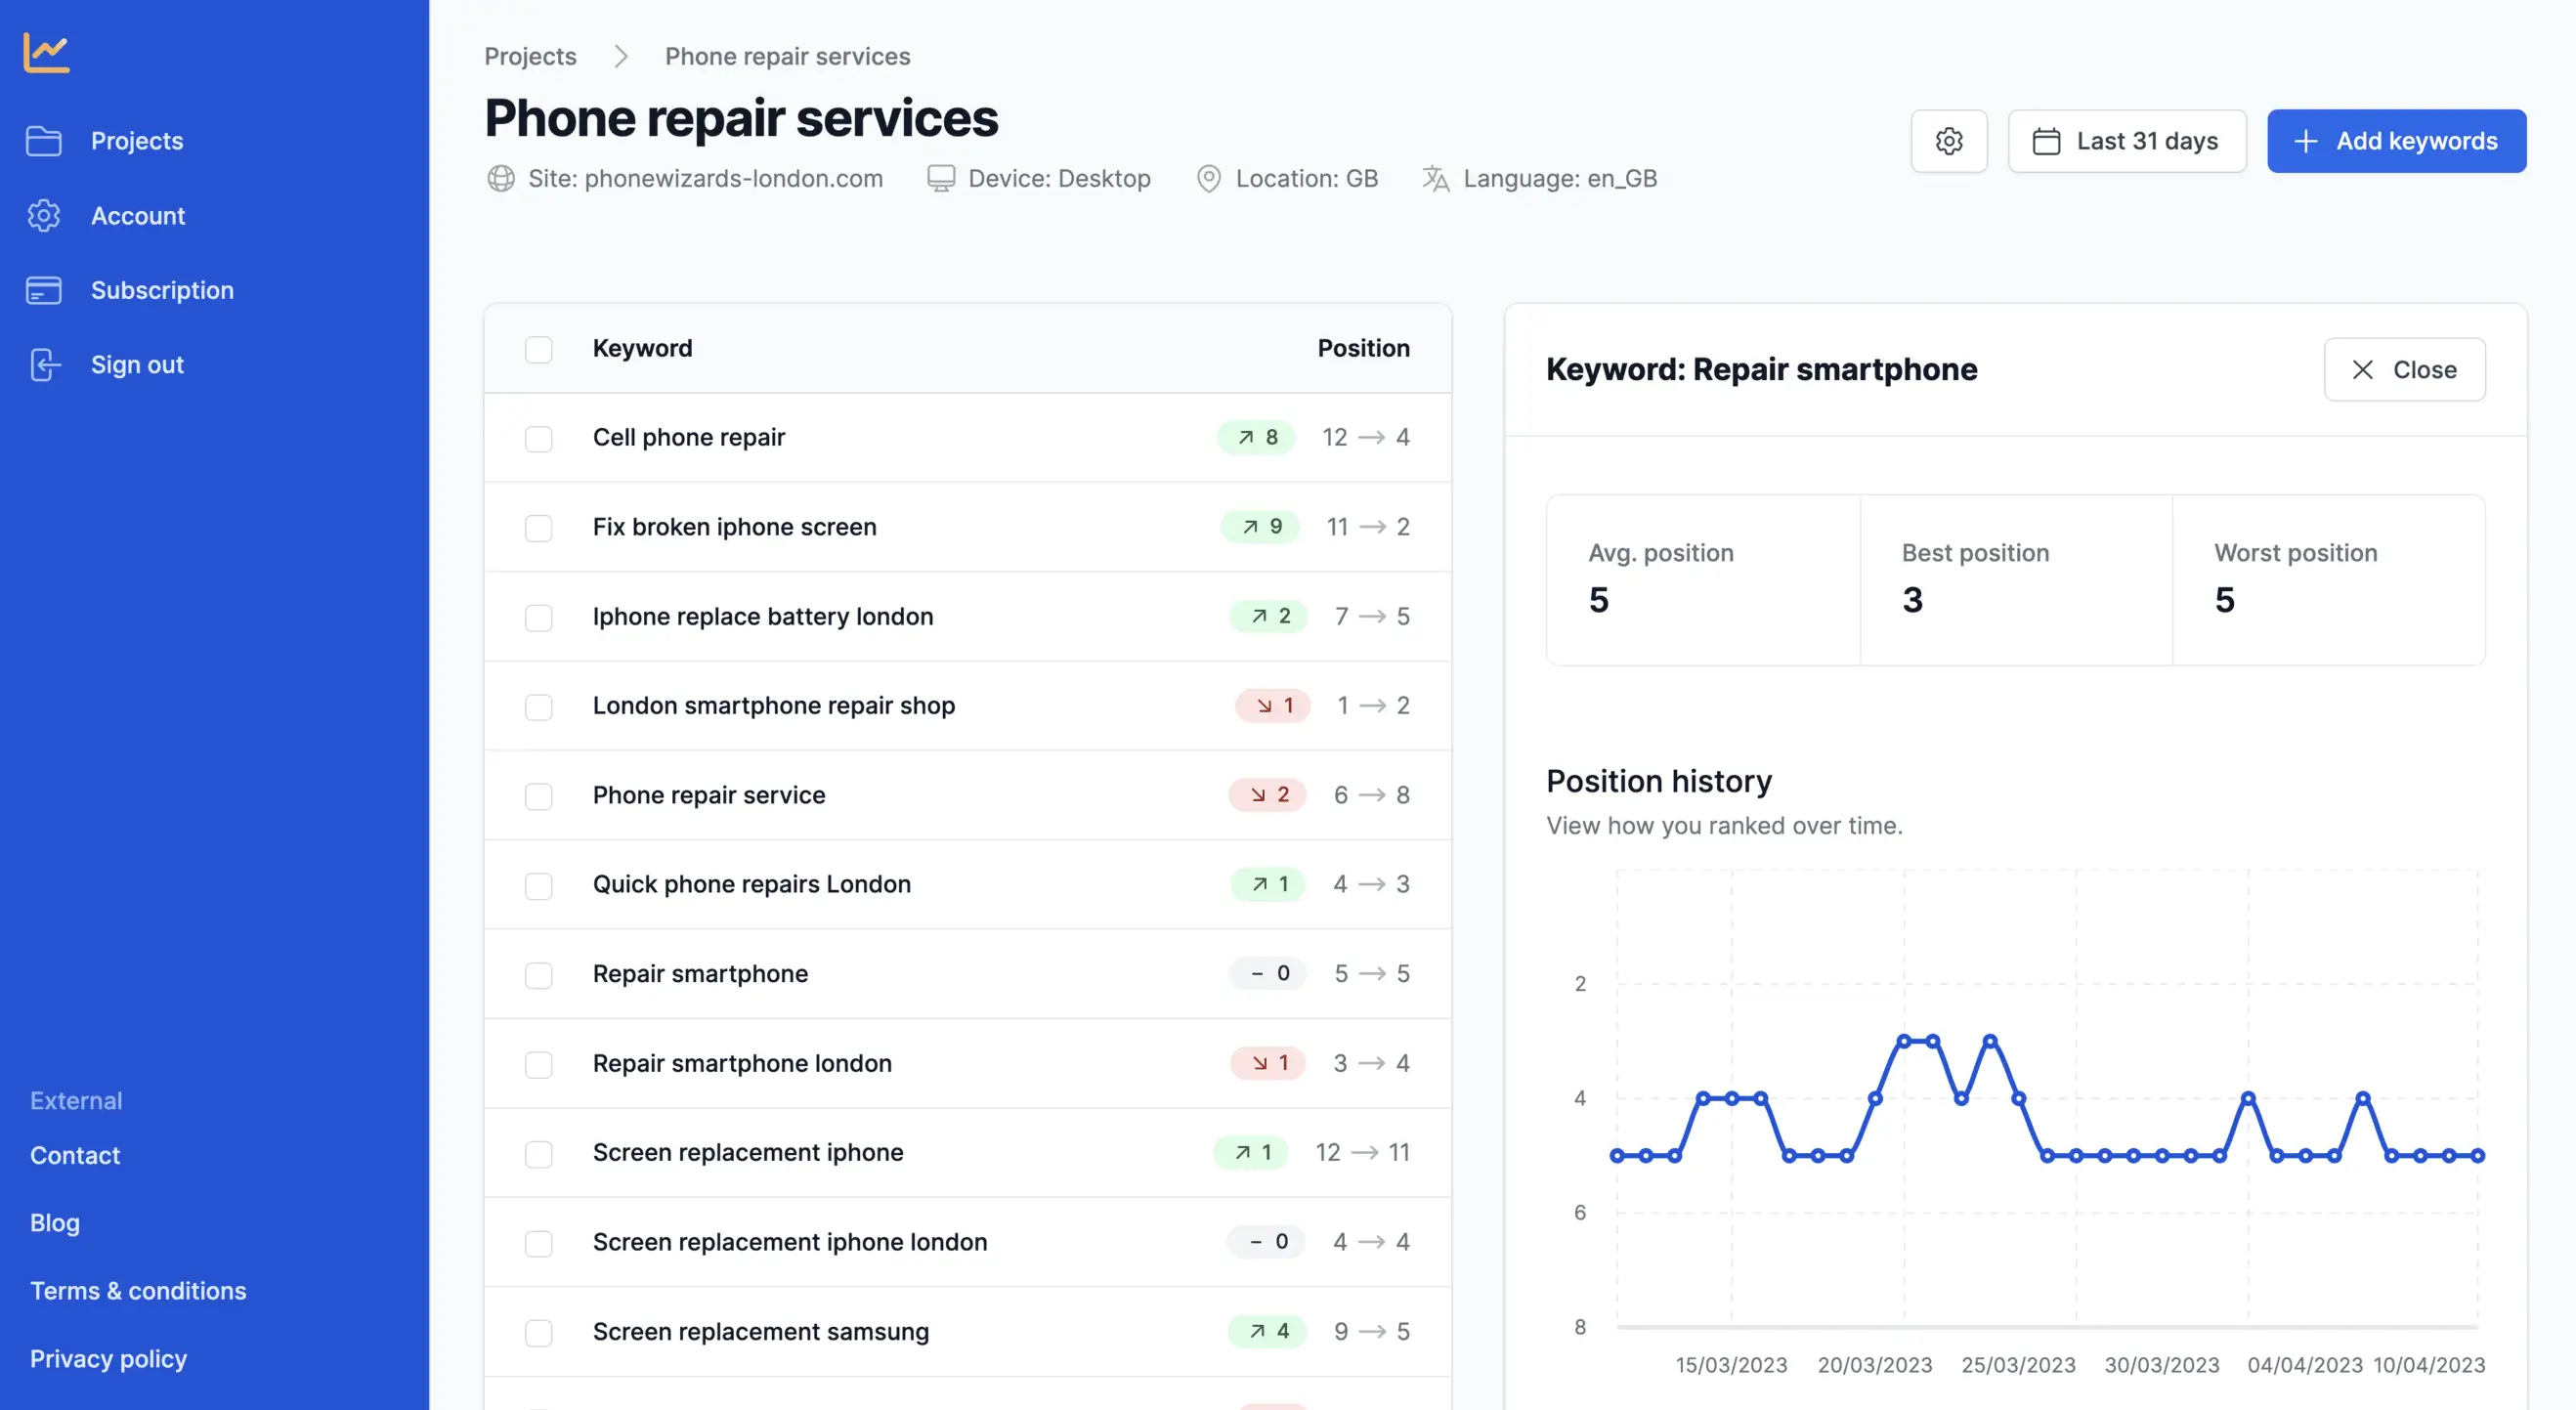This screenshot has height=1410, width=2576.
Task: Click the desktop monitor icon near Device
Action: pos(940,178)
